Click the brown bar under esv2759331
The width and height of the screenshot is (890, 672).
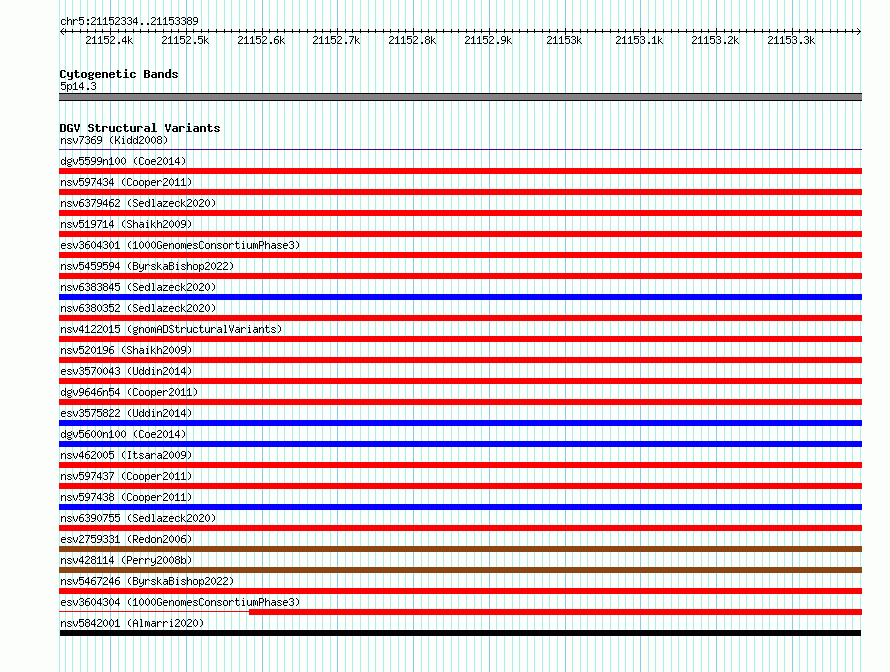tap(460, 549)
